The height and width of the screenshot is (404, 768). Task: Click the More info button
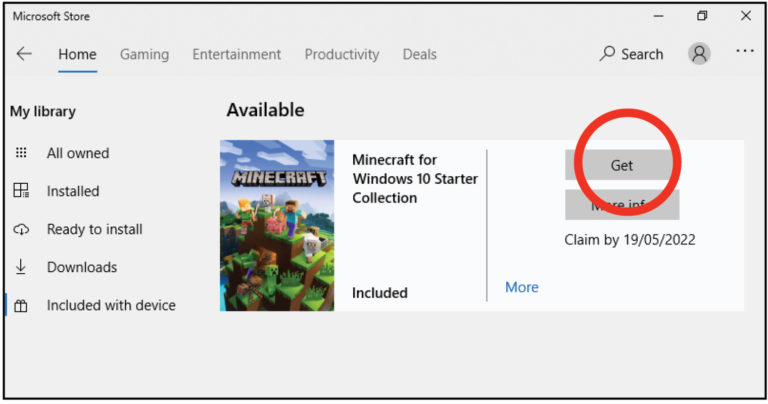[621, 206]
